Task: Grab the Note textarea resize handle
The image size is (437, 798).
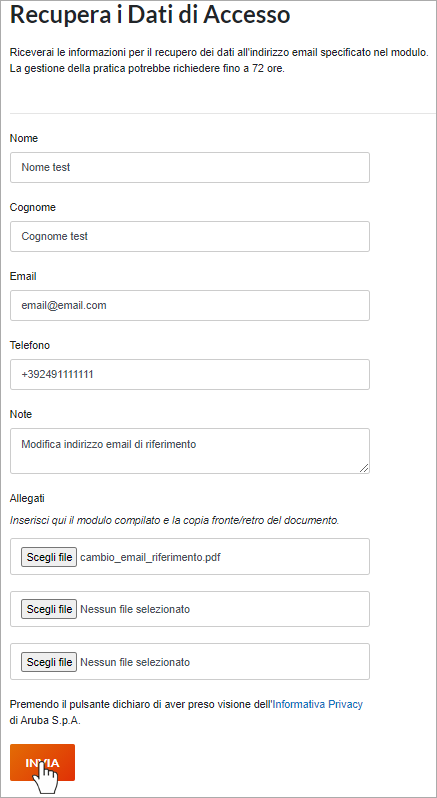Action: pos(364,468)
